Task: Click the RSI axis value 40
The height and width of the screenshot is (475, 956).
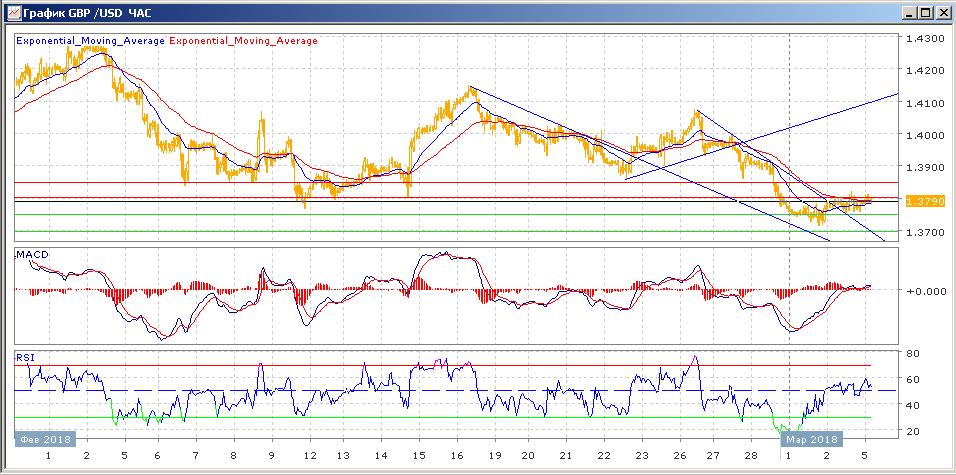Action: pos(913,405)
